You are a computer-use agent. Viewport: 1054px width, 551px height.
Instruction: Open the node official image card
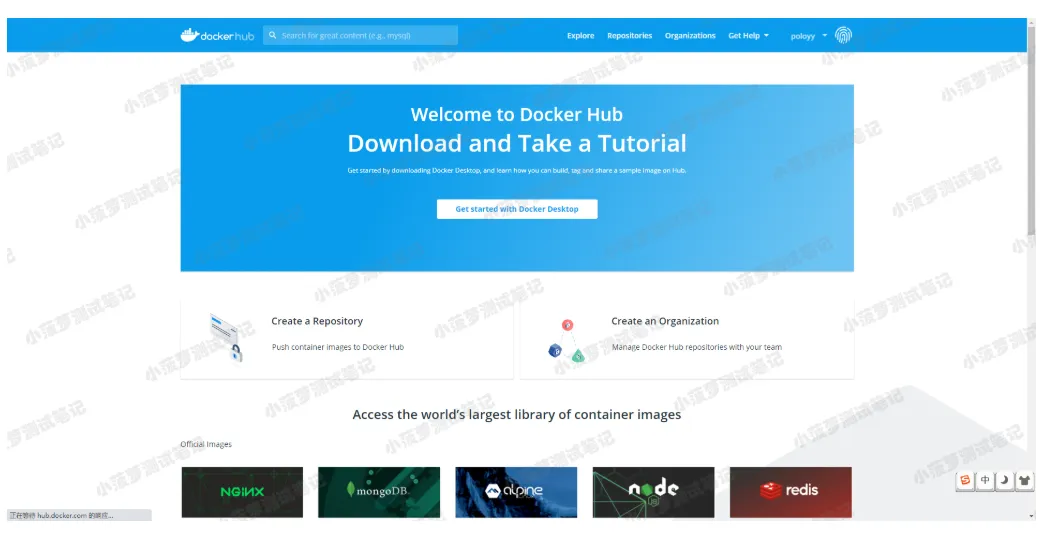[x=653, y=492]
